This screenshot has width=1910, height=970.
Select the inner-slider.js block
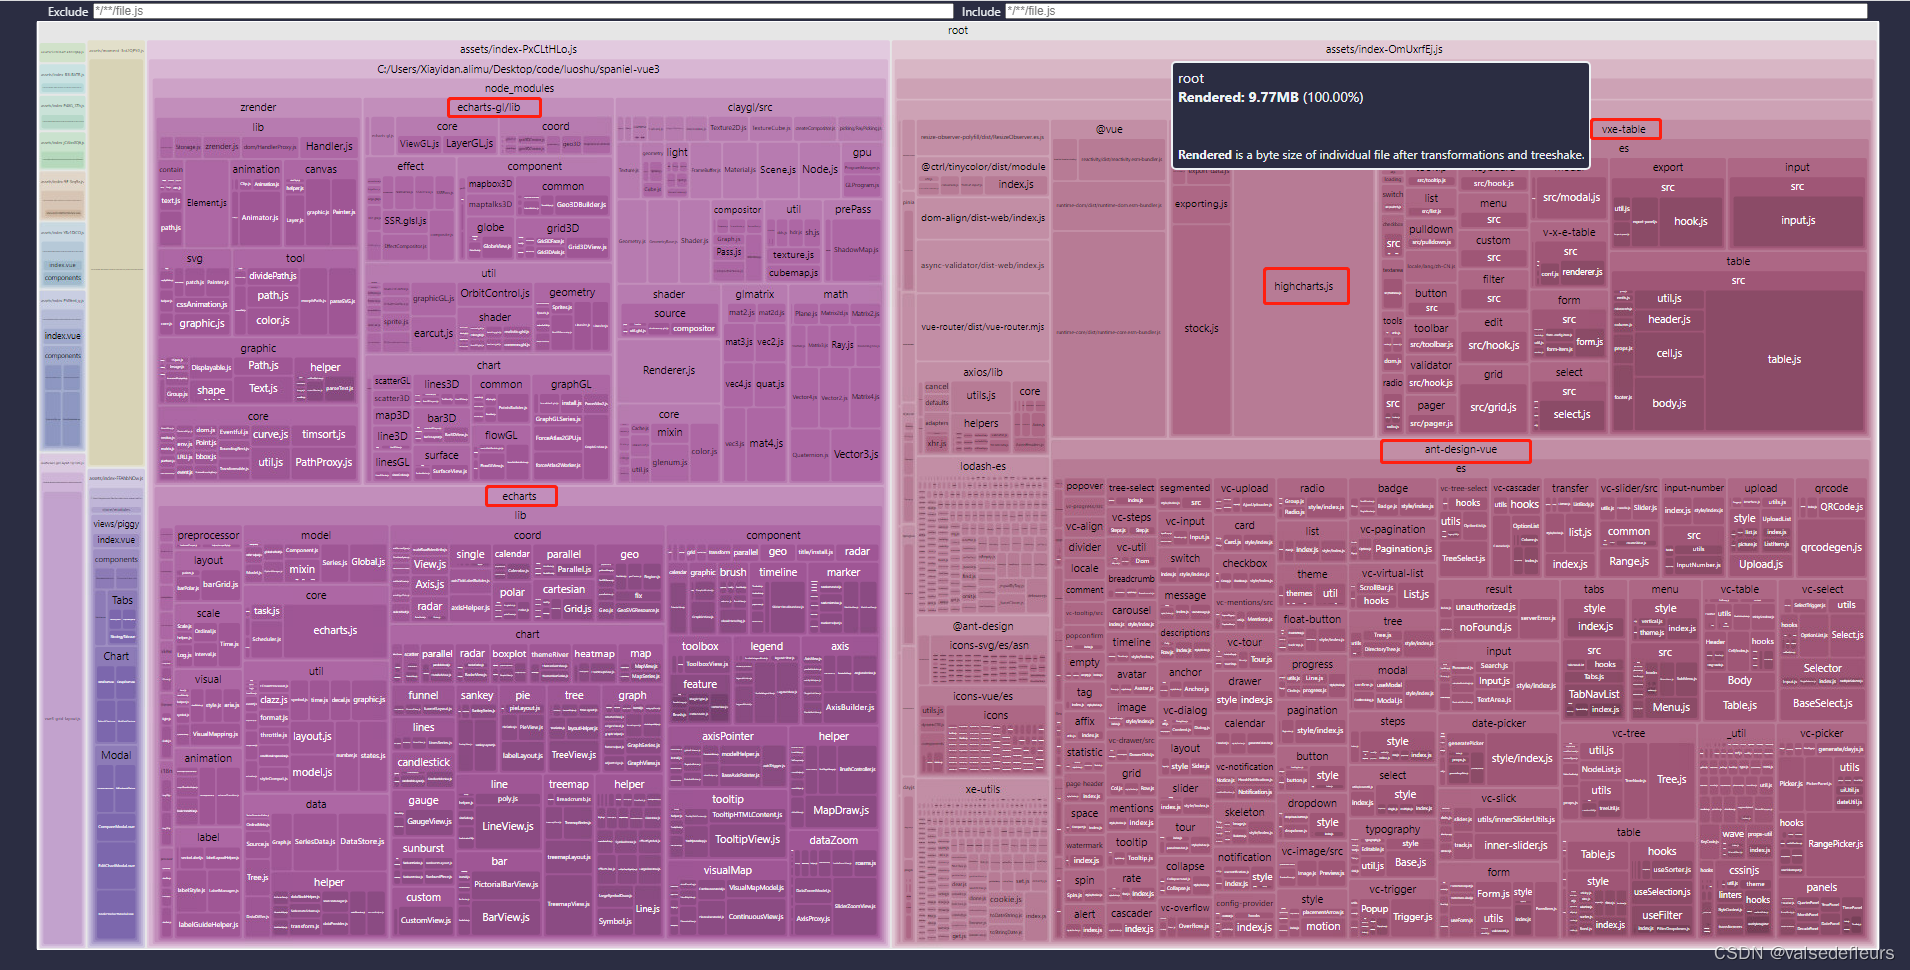coord(1516,845)
